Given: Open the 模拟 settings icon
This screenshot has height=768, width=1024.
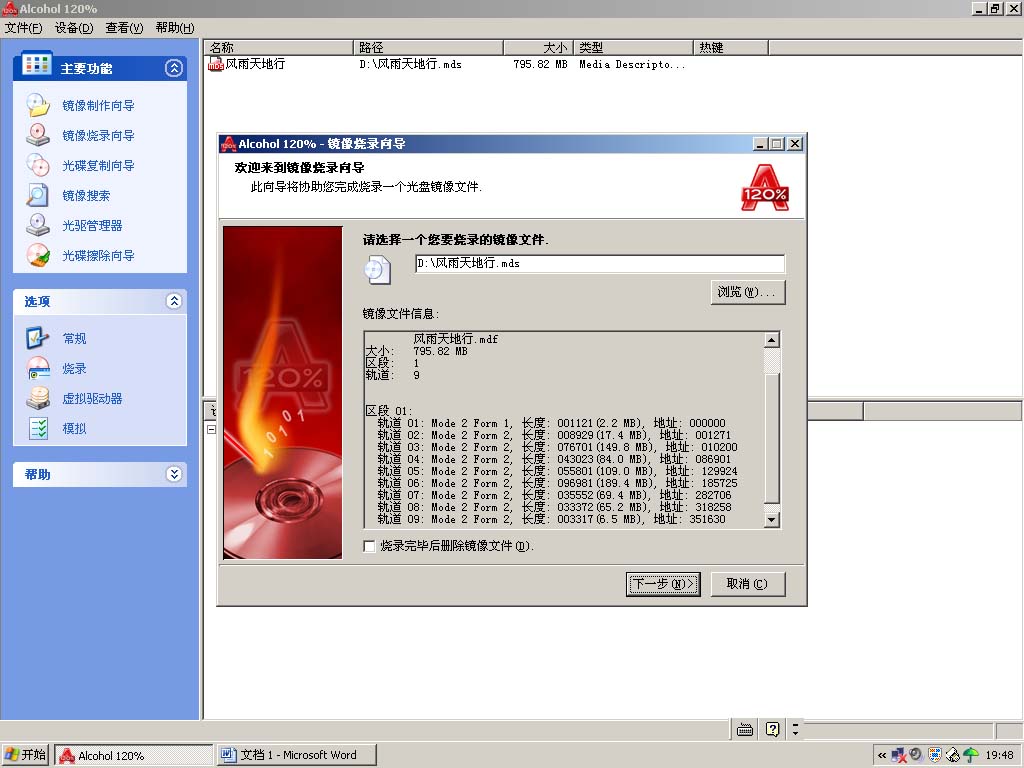Looking at the screenshot, I should click(37, 428).
